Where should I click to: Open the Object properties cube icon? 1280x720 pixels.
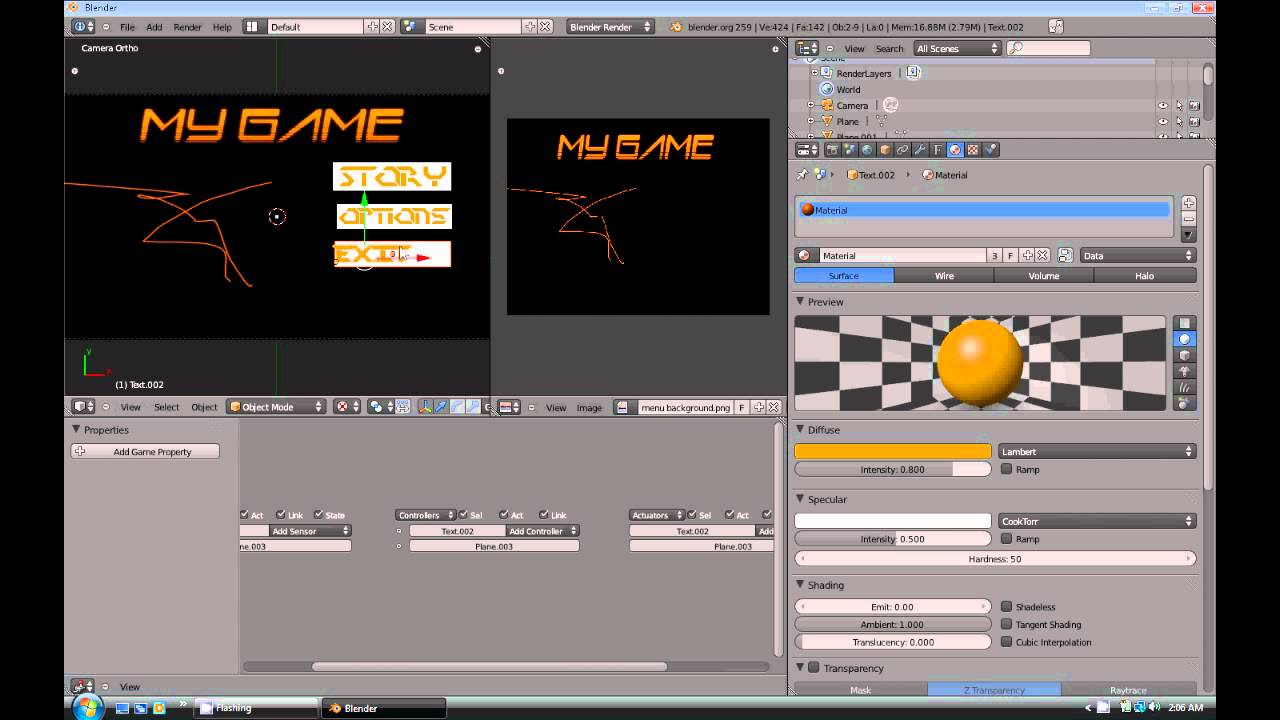click(885, 150)
